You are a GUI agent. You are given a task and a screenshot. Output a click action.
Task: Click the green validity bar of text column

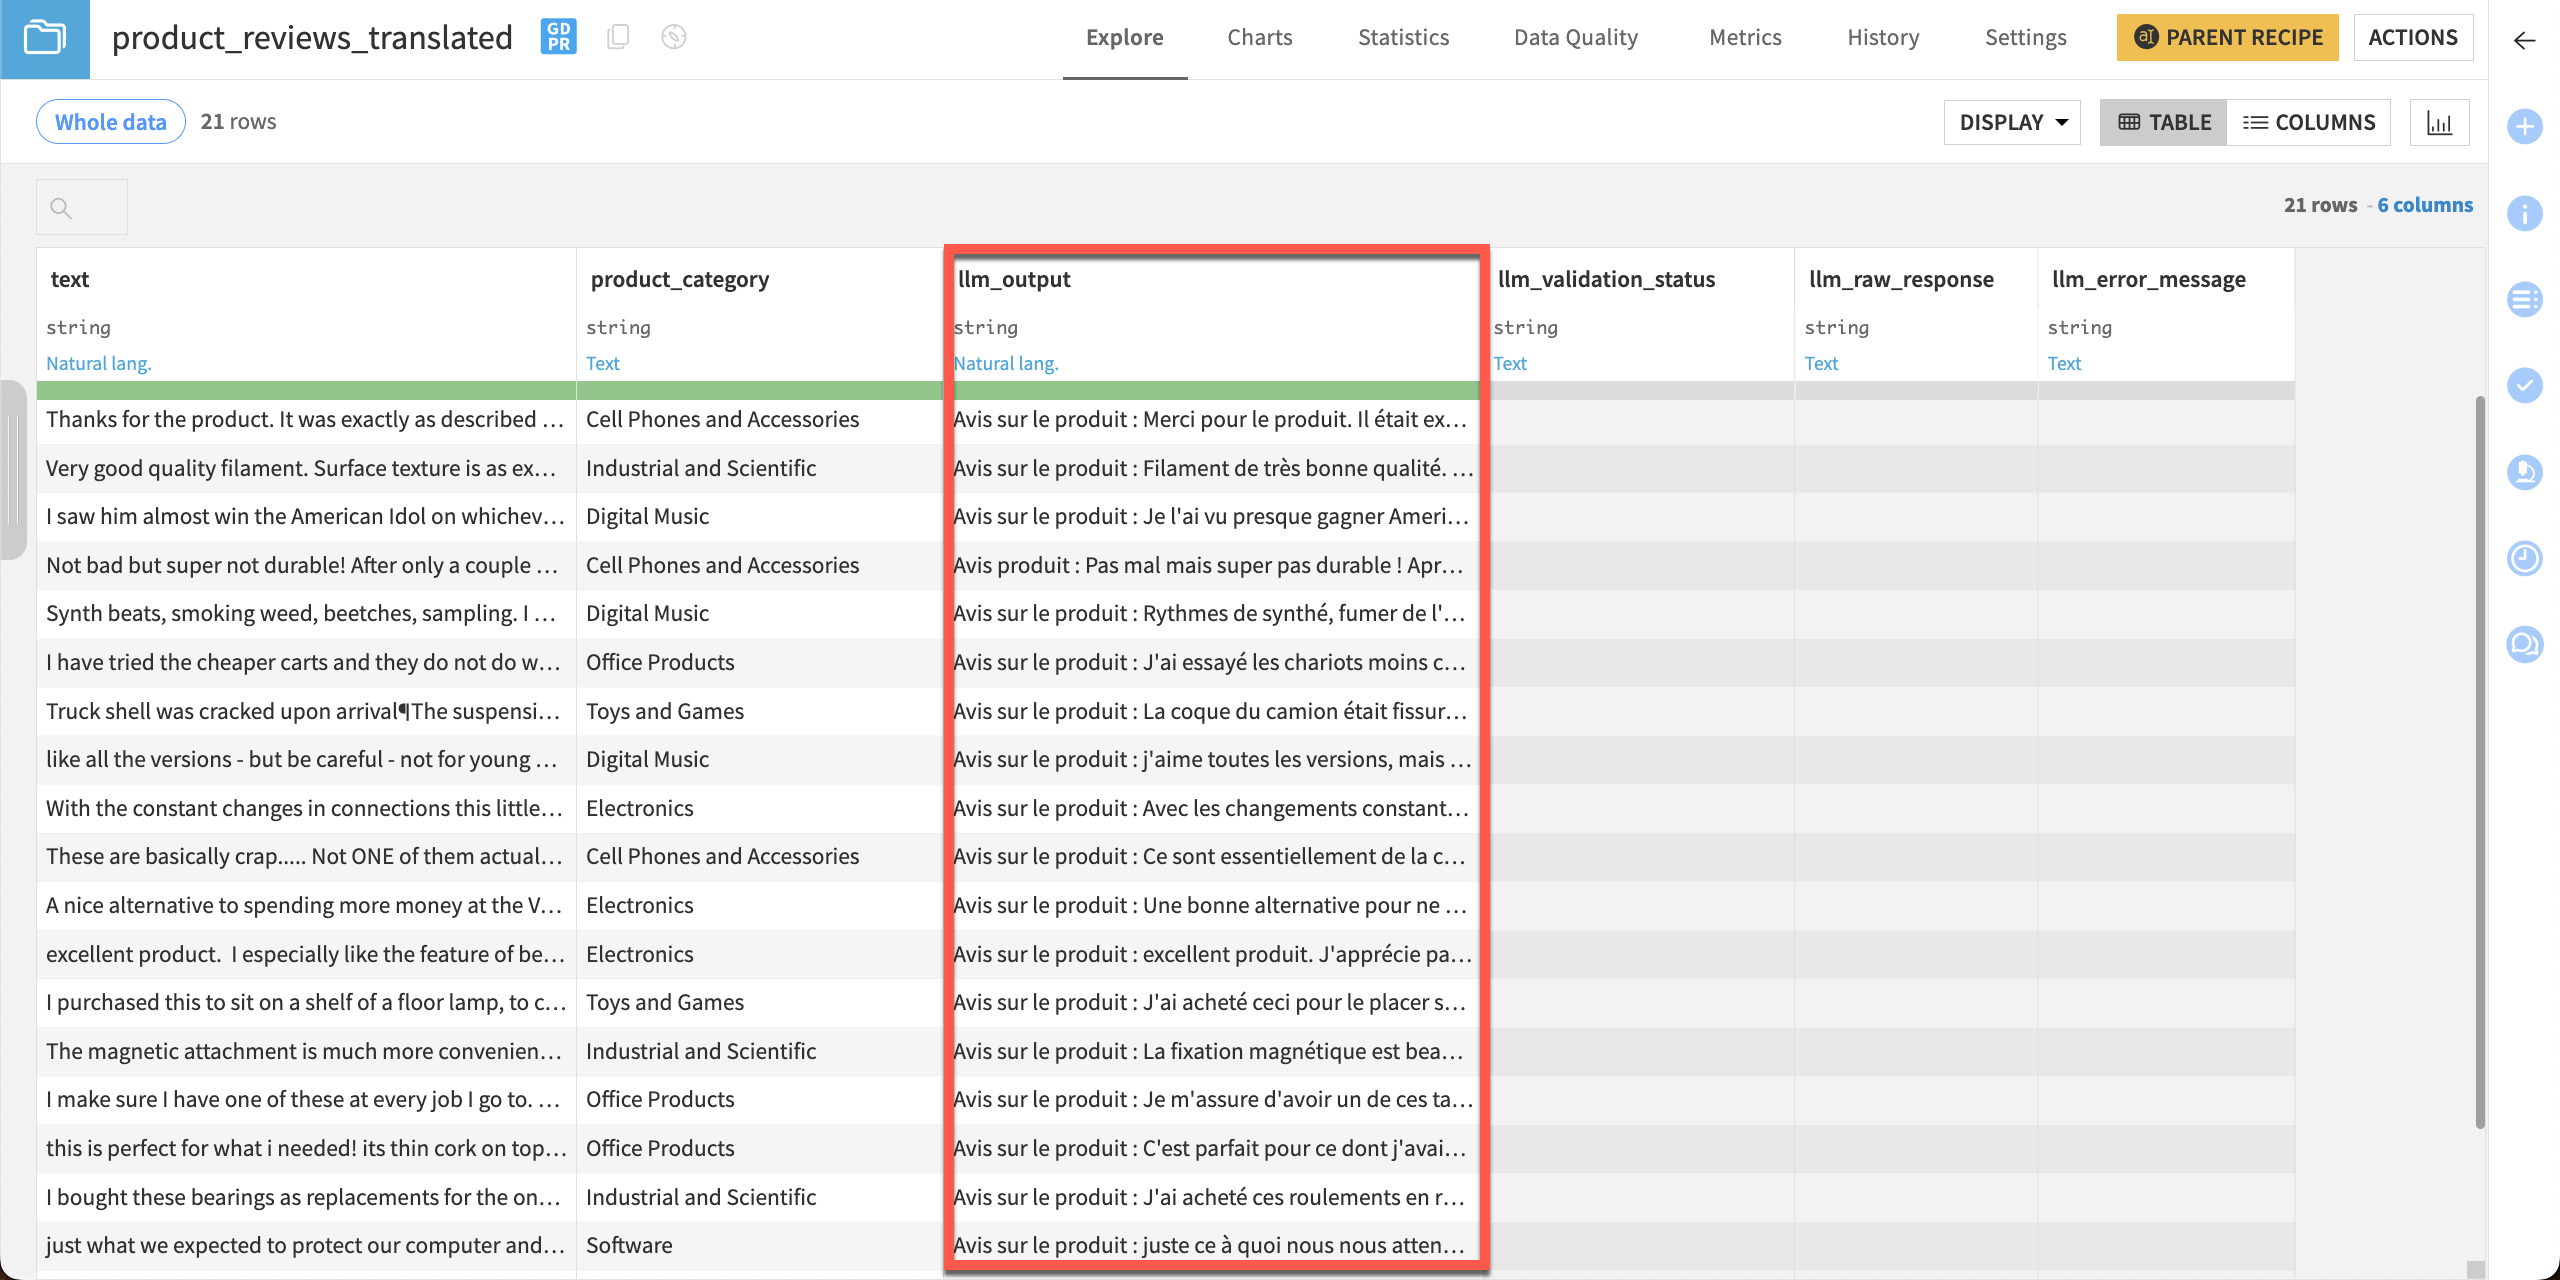pyautogui.click(x=306, y=390)
